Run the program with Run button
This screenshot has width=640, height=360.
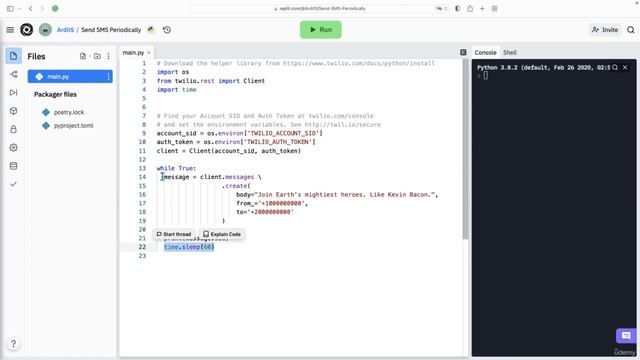click(x=321, y=30)
